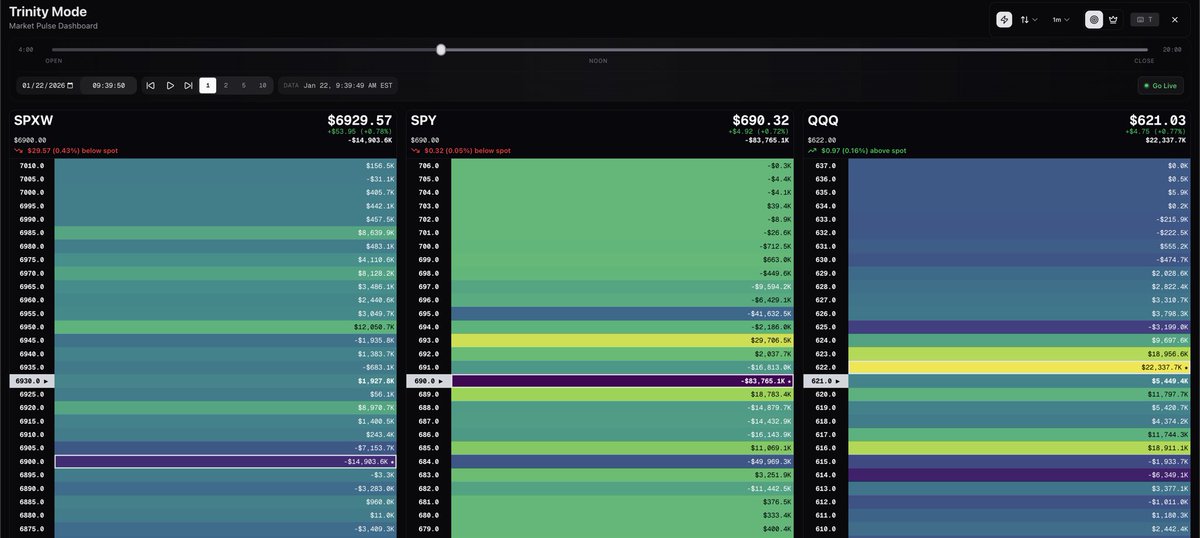Click the Trinity Mode title

pos(47,12)
